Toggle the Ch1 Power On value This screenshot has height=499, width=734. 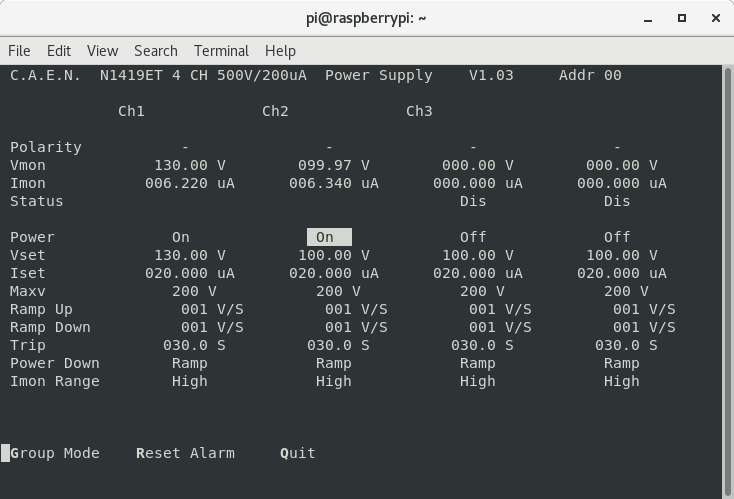coord(181,237)
